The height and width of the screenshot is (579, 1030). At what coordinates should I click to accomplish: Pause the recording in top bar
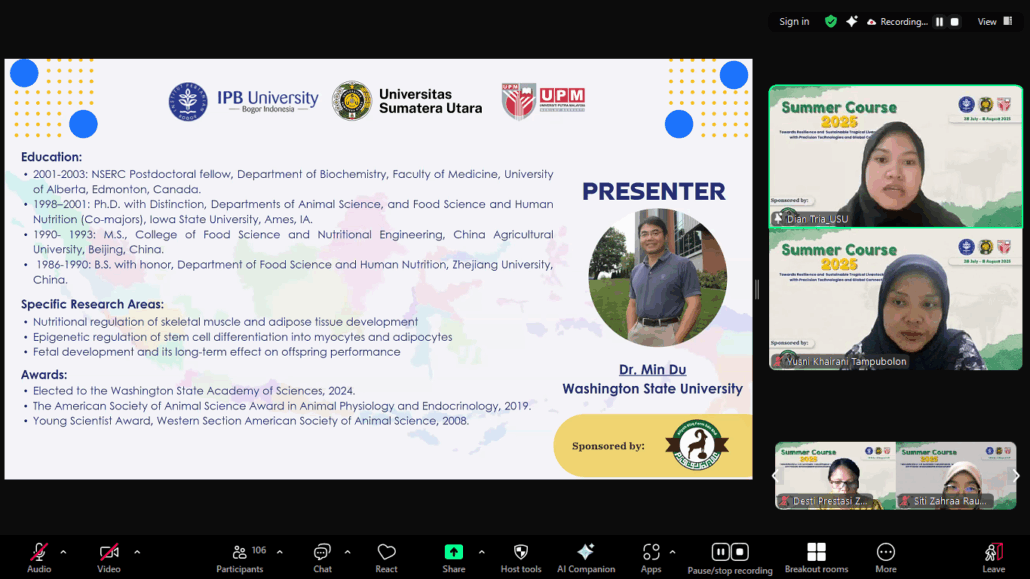(939, 22)
